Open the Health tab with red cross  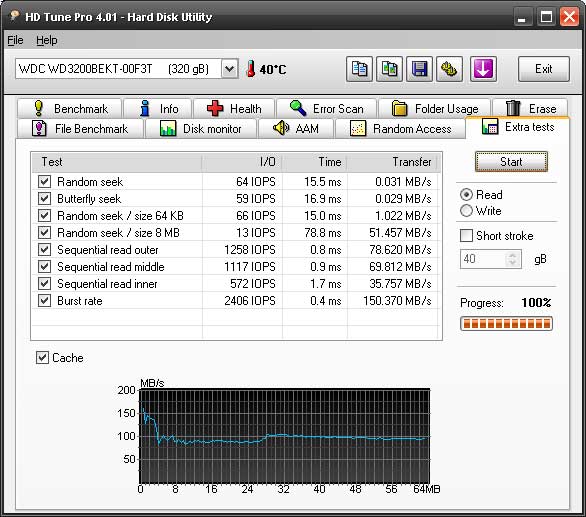234,108
